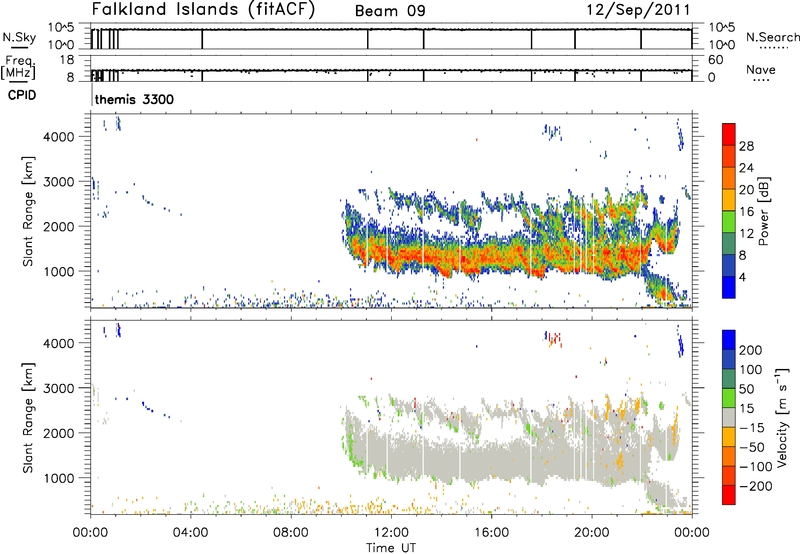800x554 pixels.
Task: Click the blue bottom of the power color bar
Action: tap(729, 287)
